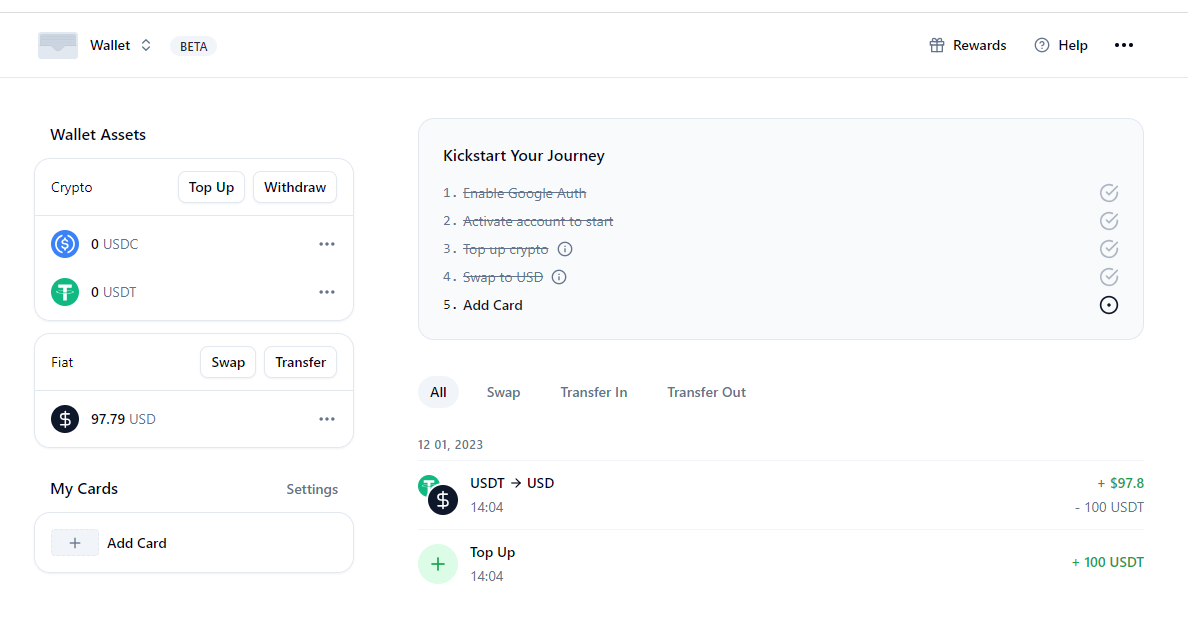Click the info icon beside Swap to USD
Viewport: 1188px width, 630px height.
point(559,277)
